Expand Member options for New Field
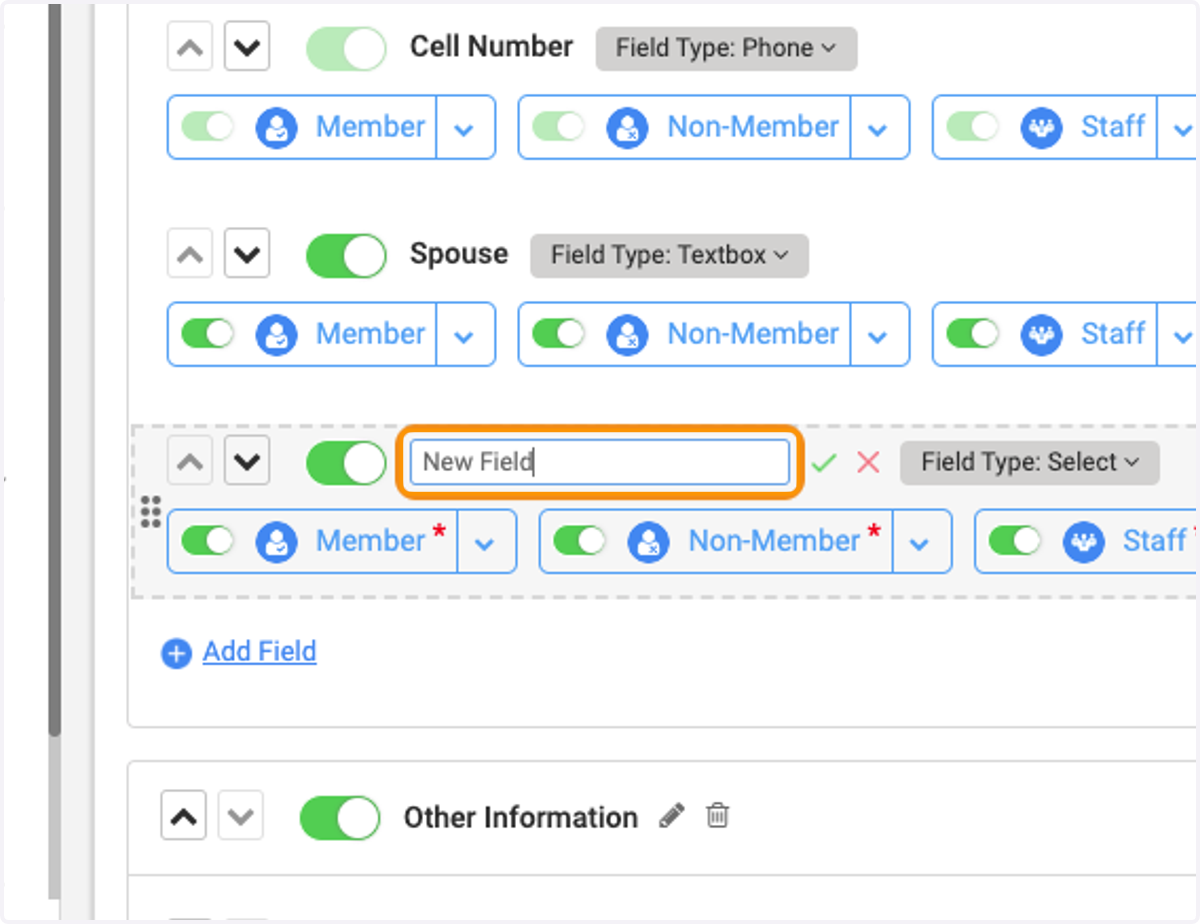Image resolution: width=1200 pixels, height=924 pixels. pos(486,542)
